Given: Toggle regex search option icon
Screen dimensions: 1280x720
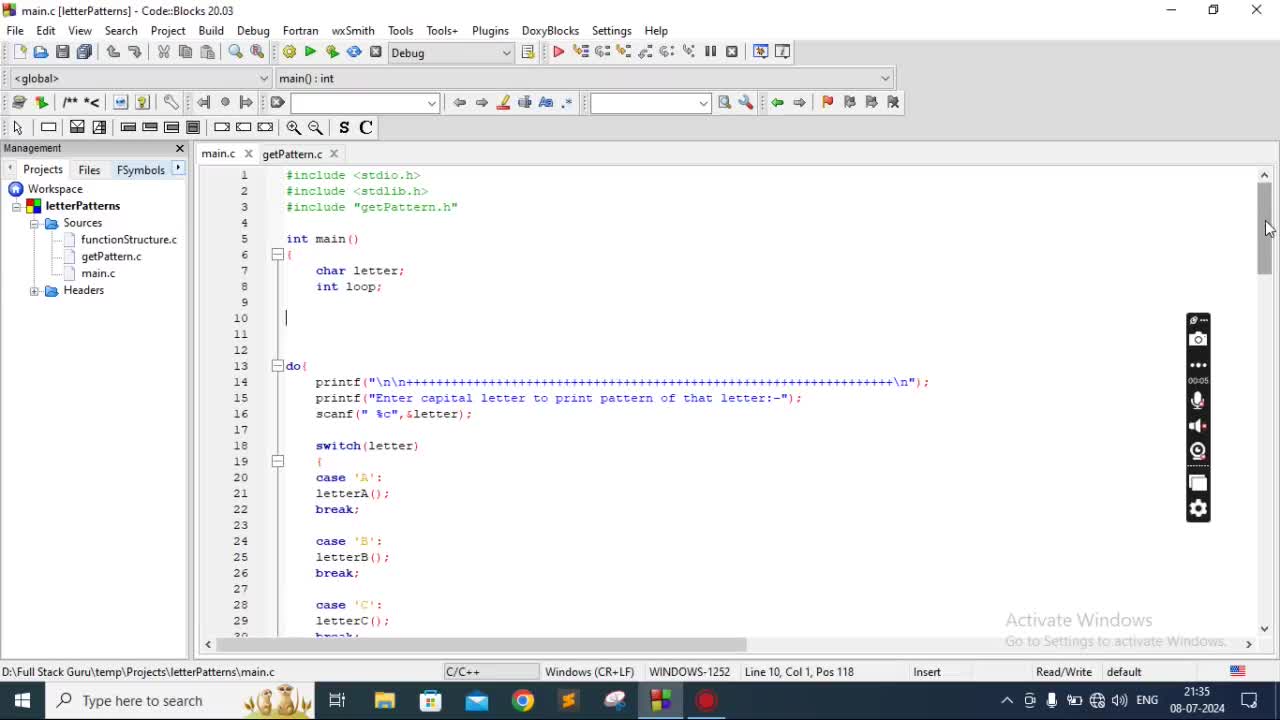Looking at the screenshot, I should [x=567, y=102].
